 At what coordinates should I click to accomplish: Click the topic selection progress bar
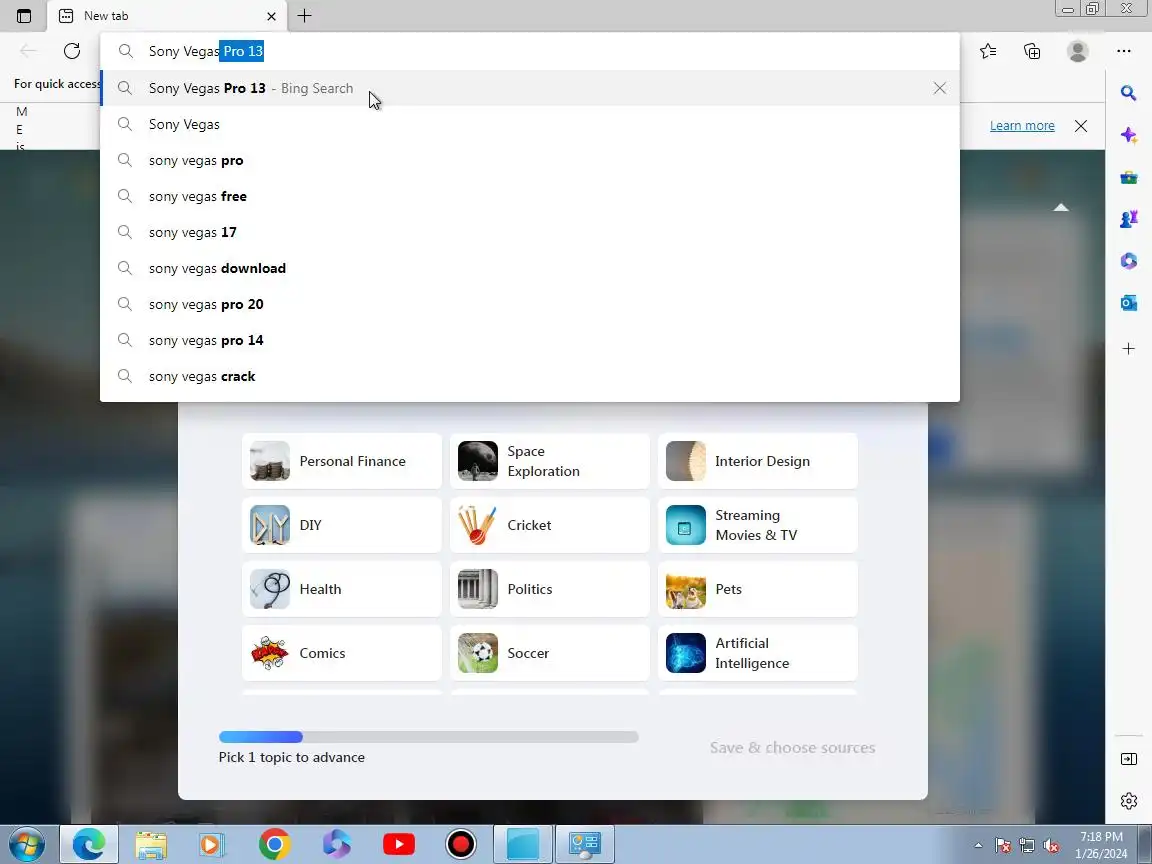pyautogui.click(x=428, y=737)
